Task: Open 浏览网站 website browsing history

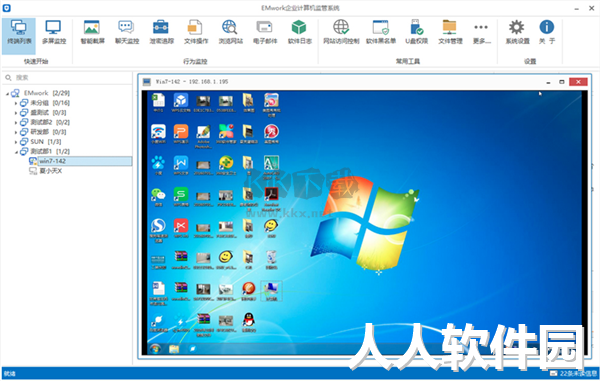Action: tap(230, 33)
